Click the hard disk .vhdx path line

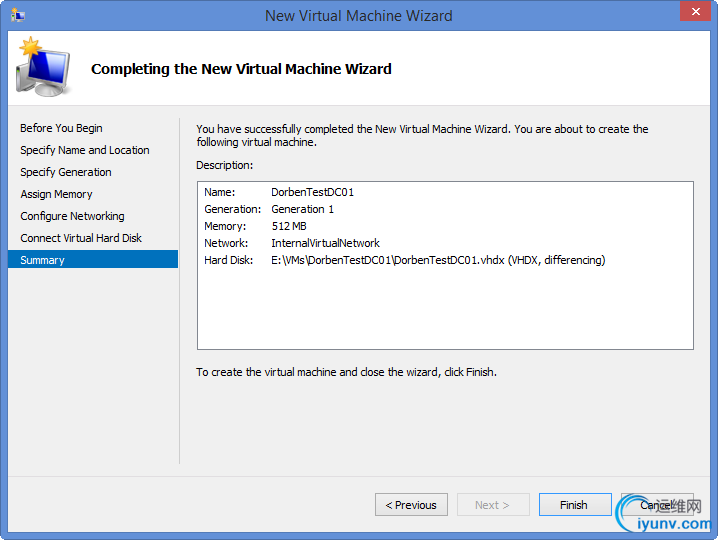tap(438, 260)
